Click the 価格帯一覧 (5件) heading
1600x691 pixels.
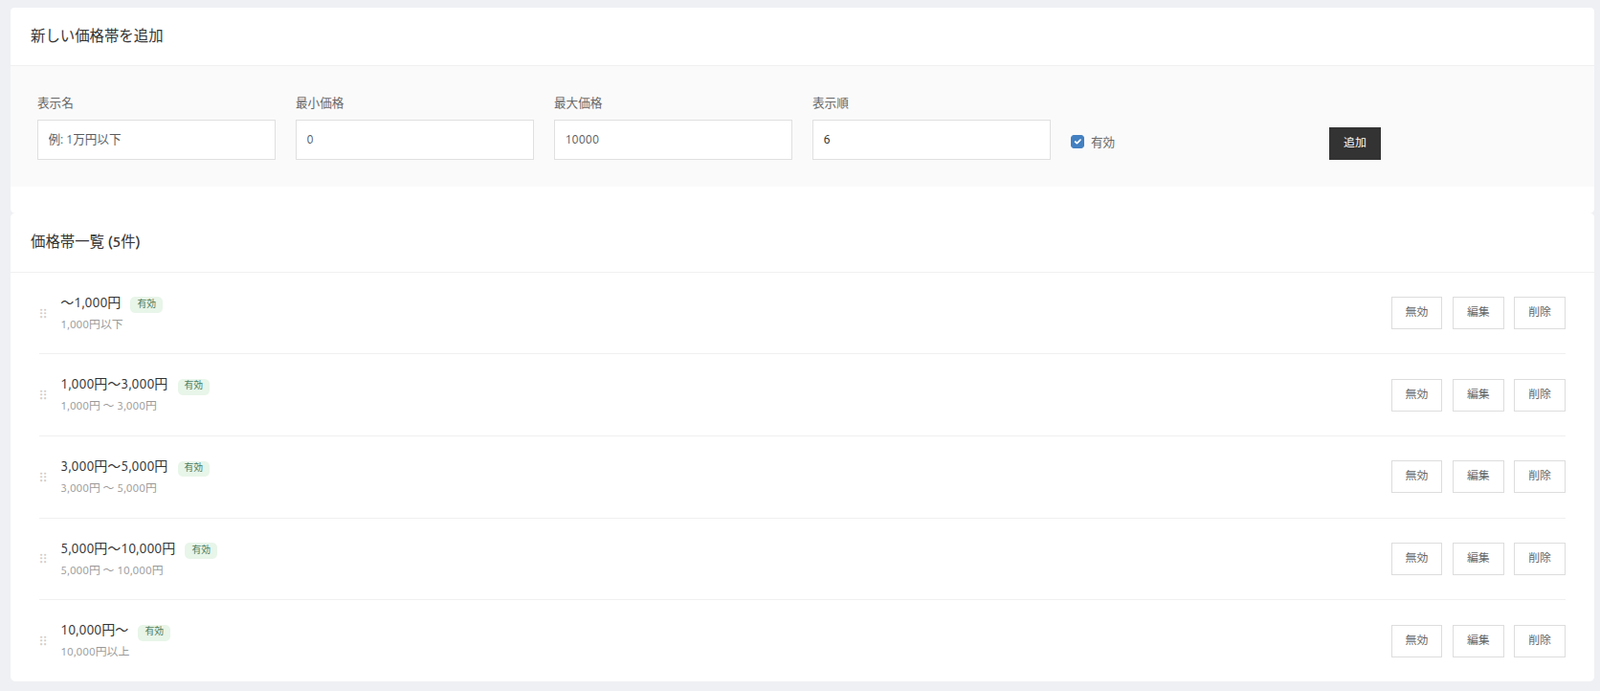(x=85, y=242)
